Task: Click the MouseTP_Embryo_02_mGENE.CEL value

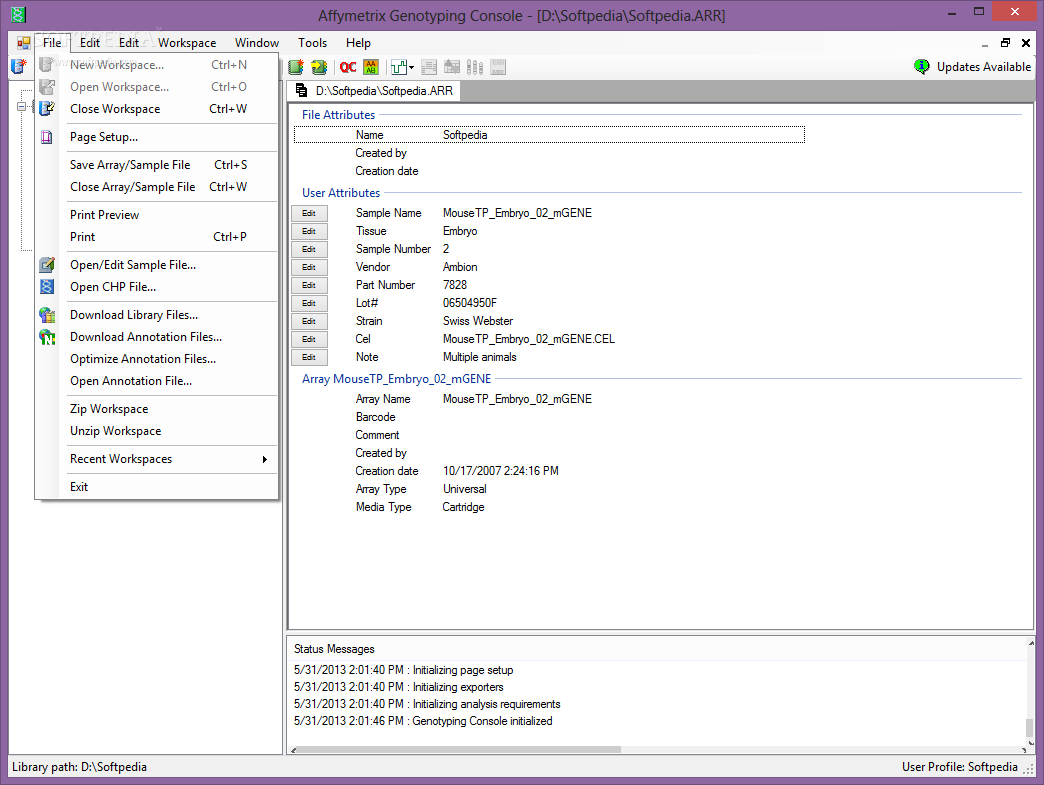Action: pos(529,339)
